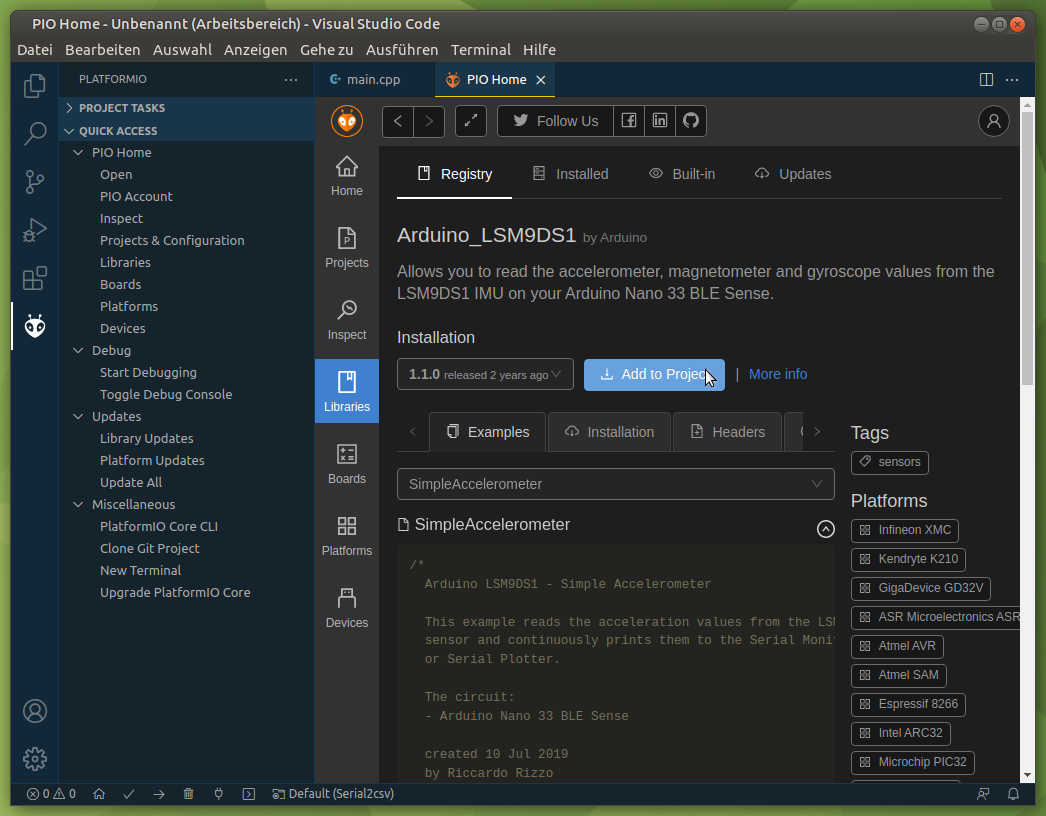Viewport: 1046px width, 816px height.
Task: Click the PlatformIO Build checkmark in status bar
Action: click(129, 794)
